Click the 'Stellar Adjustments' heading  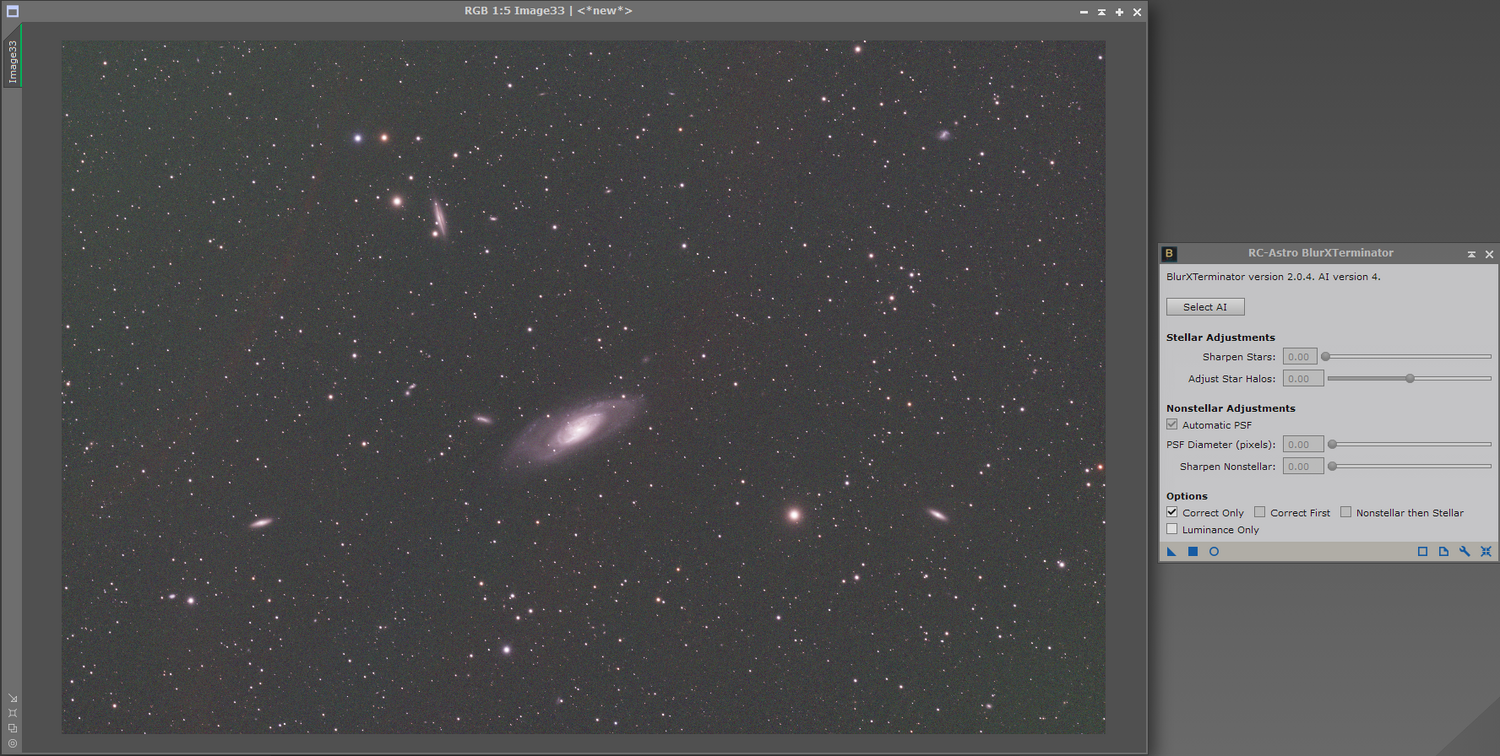pos(1220,338)
